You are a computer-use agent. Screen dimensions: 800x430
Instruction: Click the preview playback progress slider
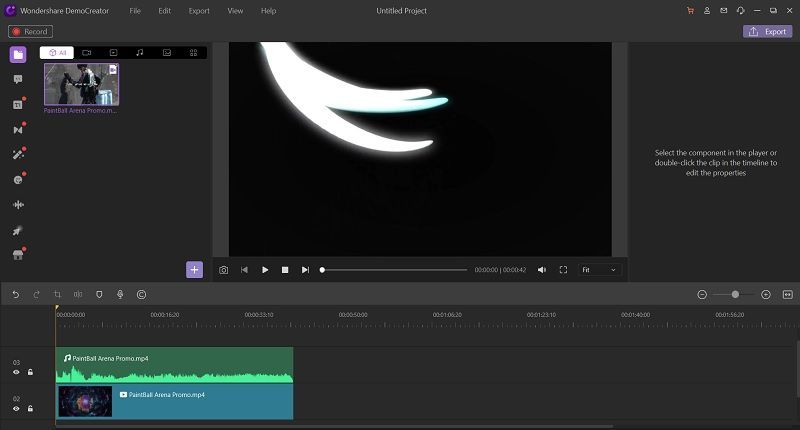pos(394,270)
